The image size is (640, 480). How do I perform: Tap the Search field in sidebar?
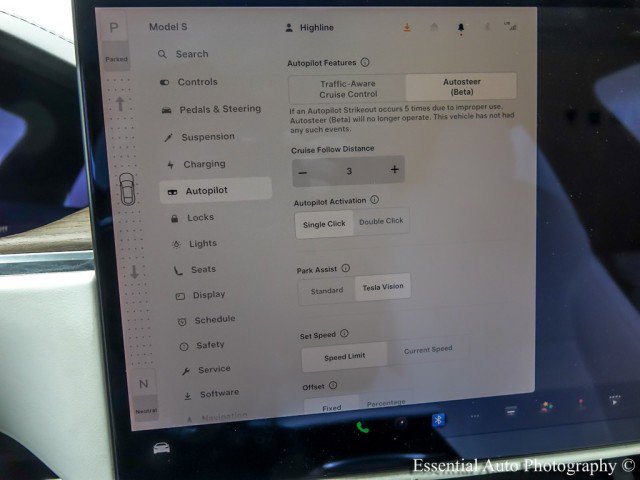point(192,54)
